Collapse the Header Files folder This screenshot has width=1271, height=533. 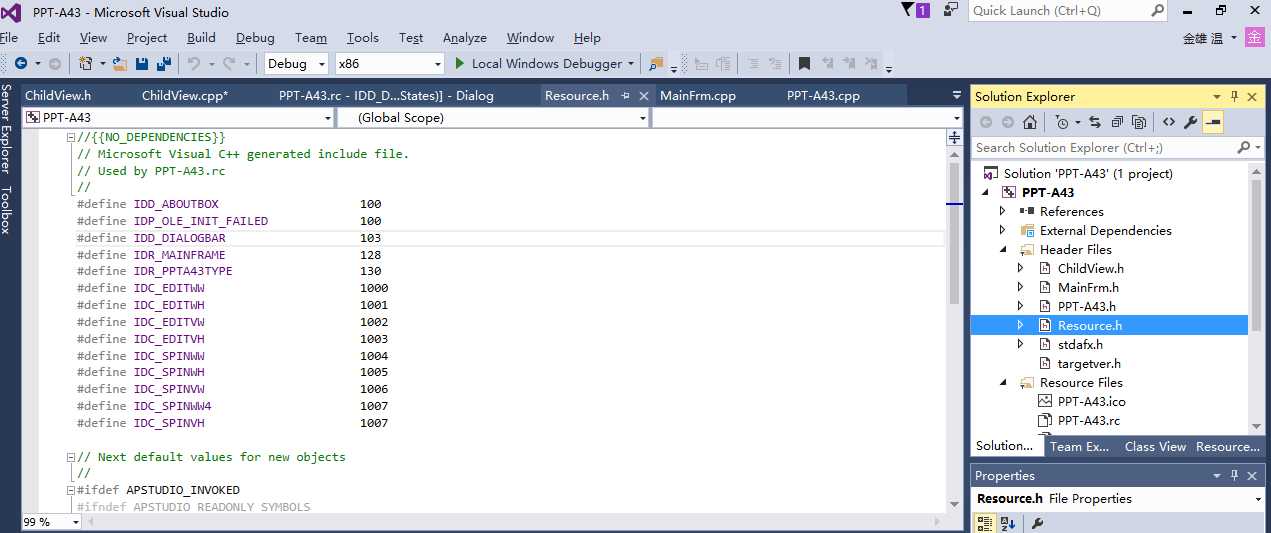pos(1003,249)
